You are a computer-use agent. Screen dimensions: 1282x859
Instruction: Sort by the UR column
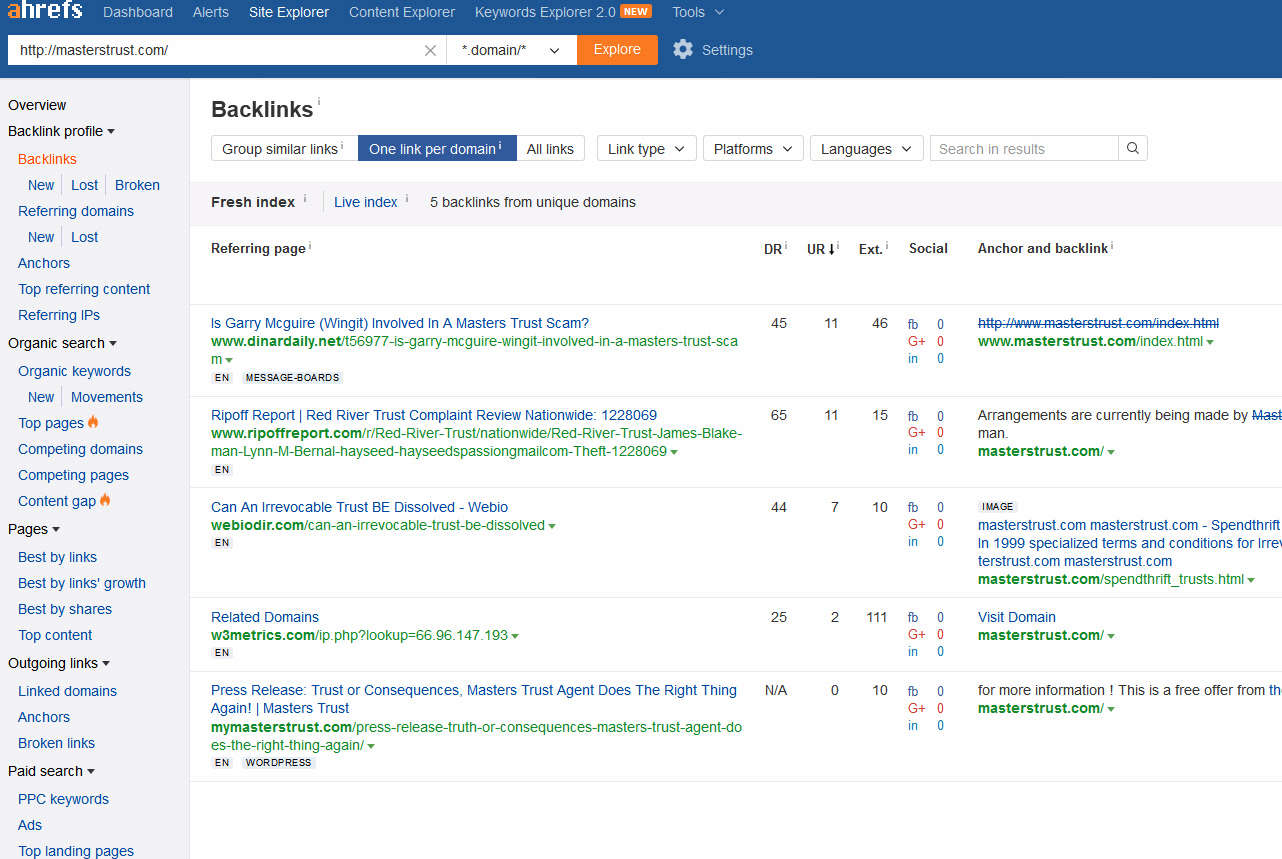[820, 249]
